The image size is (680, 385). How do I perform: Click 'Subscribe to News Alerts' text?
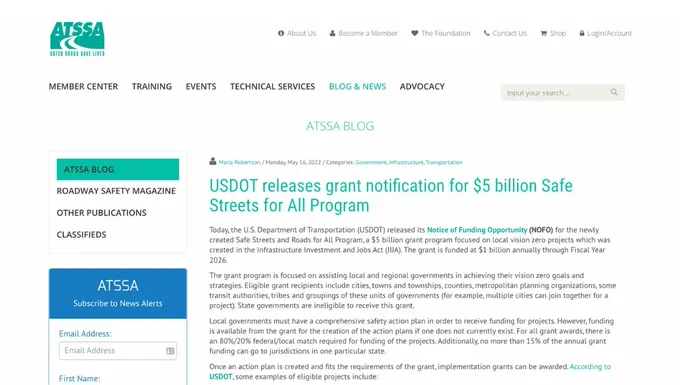point(118,303)
